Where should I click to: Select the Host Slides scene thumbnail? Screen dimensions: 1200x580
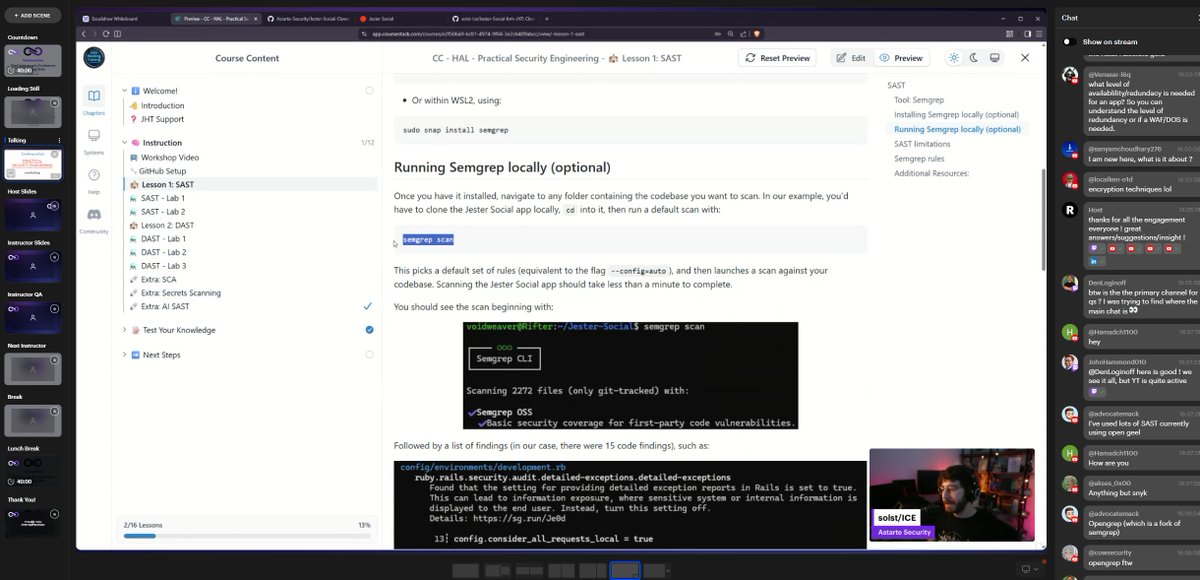click(x=34, y=215)
